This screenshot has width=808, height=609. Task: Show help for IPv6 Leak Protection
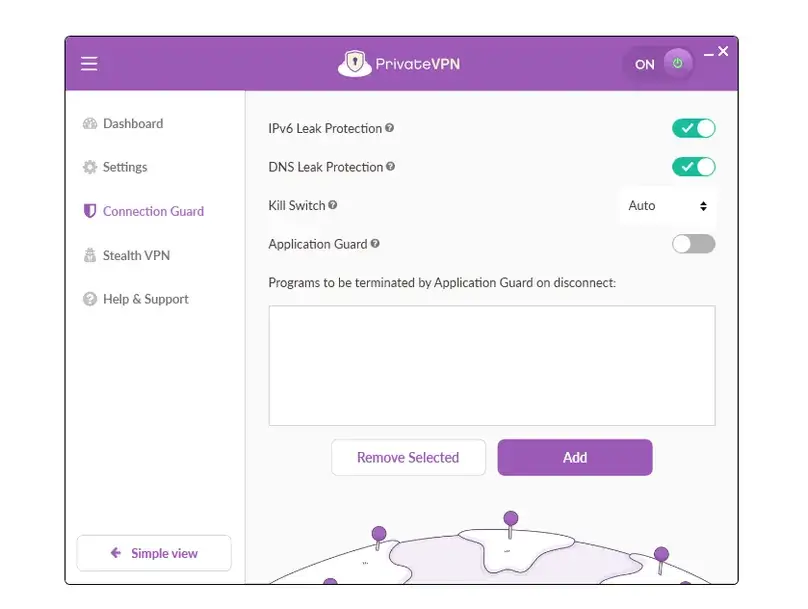(390, 128)
